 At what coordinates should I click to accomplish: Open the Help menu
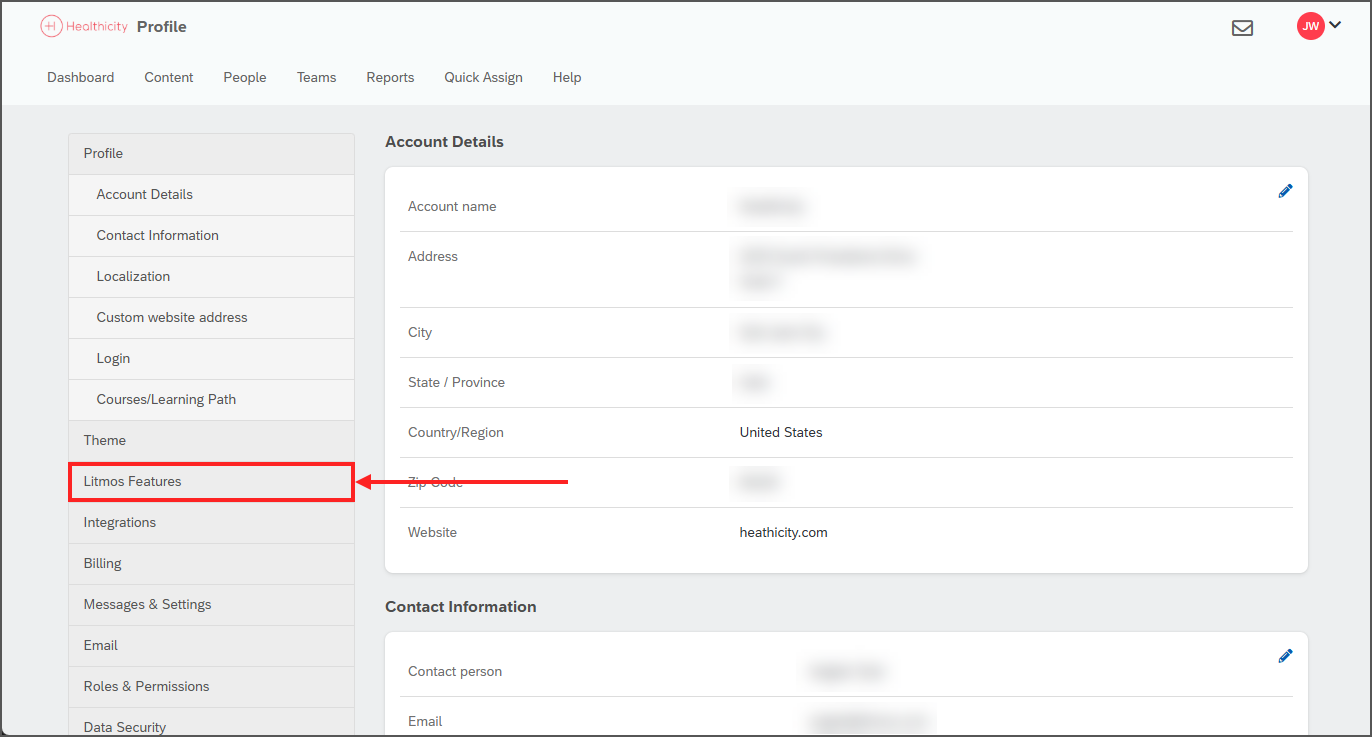pyautogui.click(x=566, y=77)
